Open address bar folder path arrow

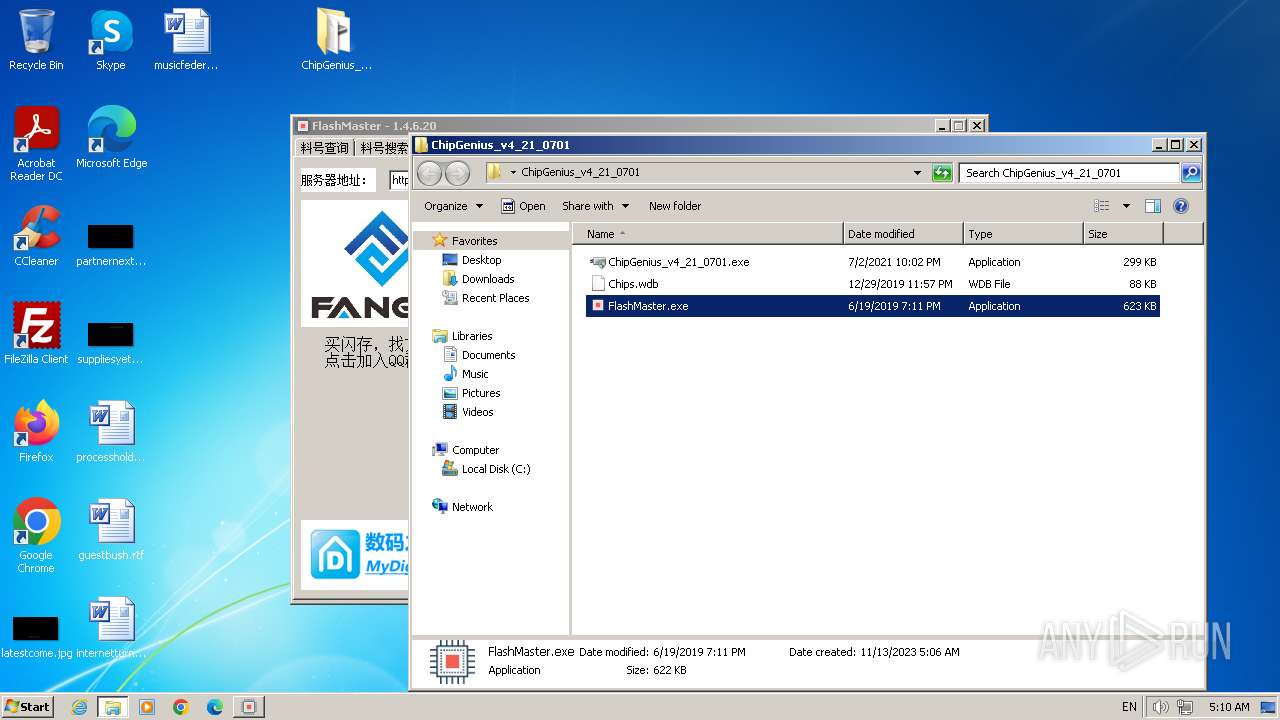[x=513, y=172]
